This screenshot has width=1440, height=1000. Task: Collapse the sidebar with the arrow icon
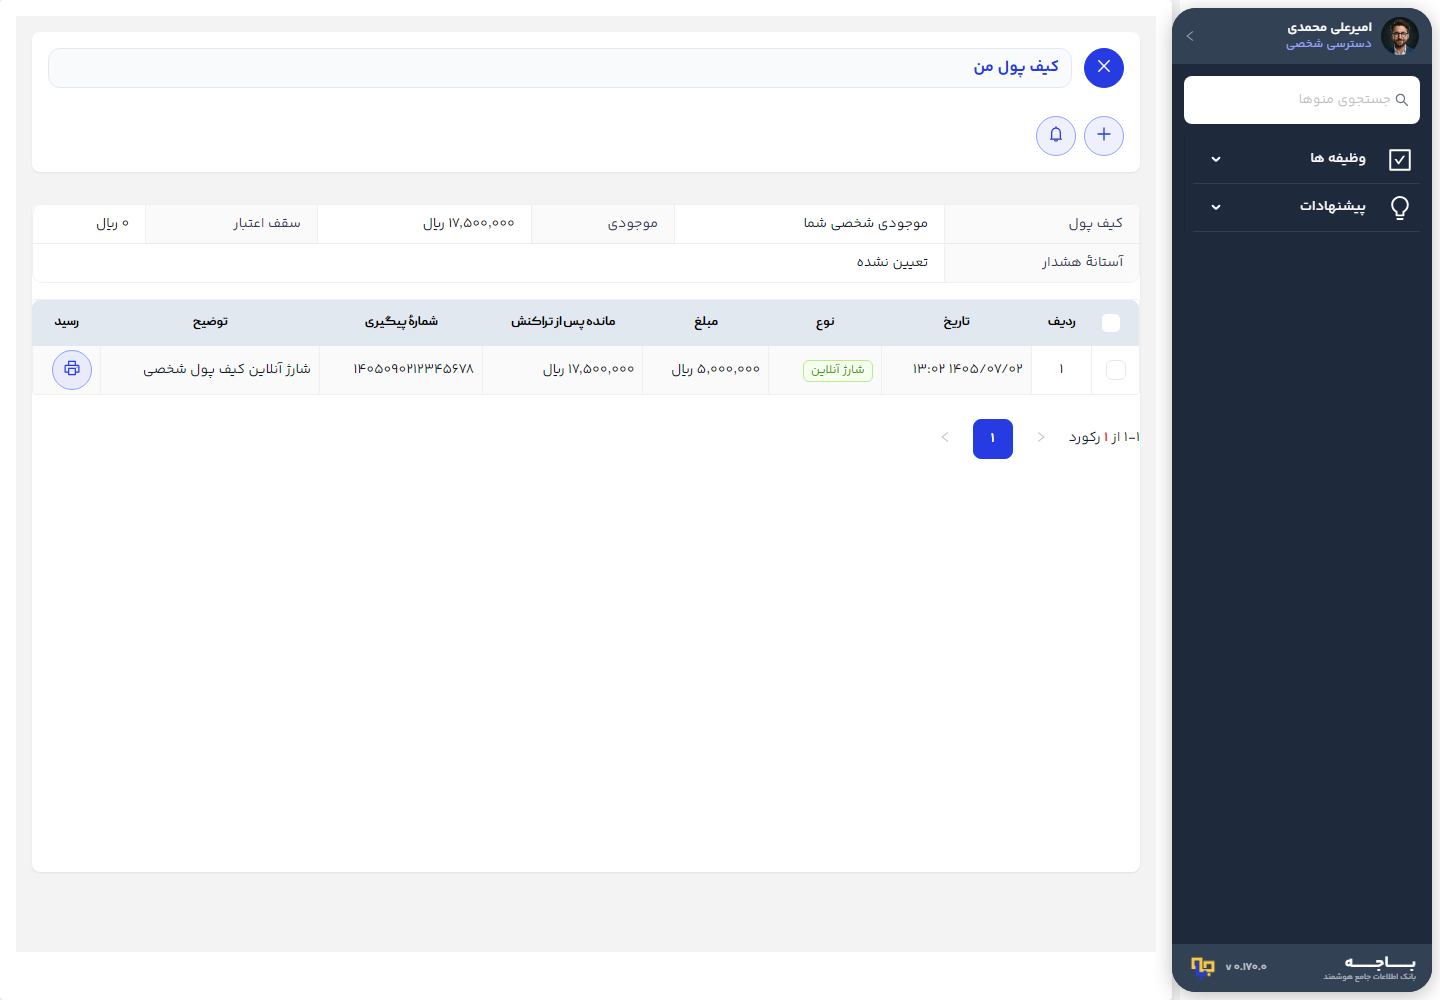(x=1190, y=36)
